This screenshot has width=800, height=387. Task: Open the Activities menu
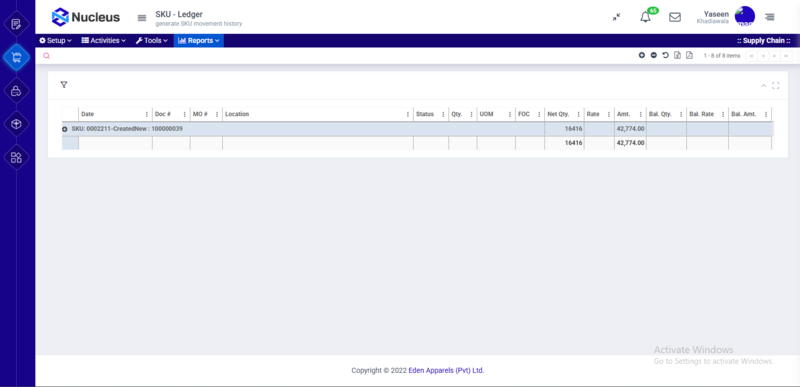(x=104, y=41)
